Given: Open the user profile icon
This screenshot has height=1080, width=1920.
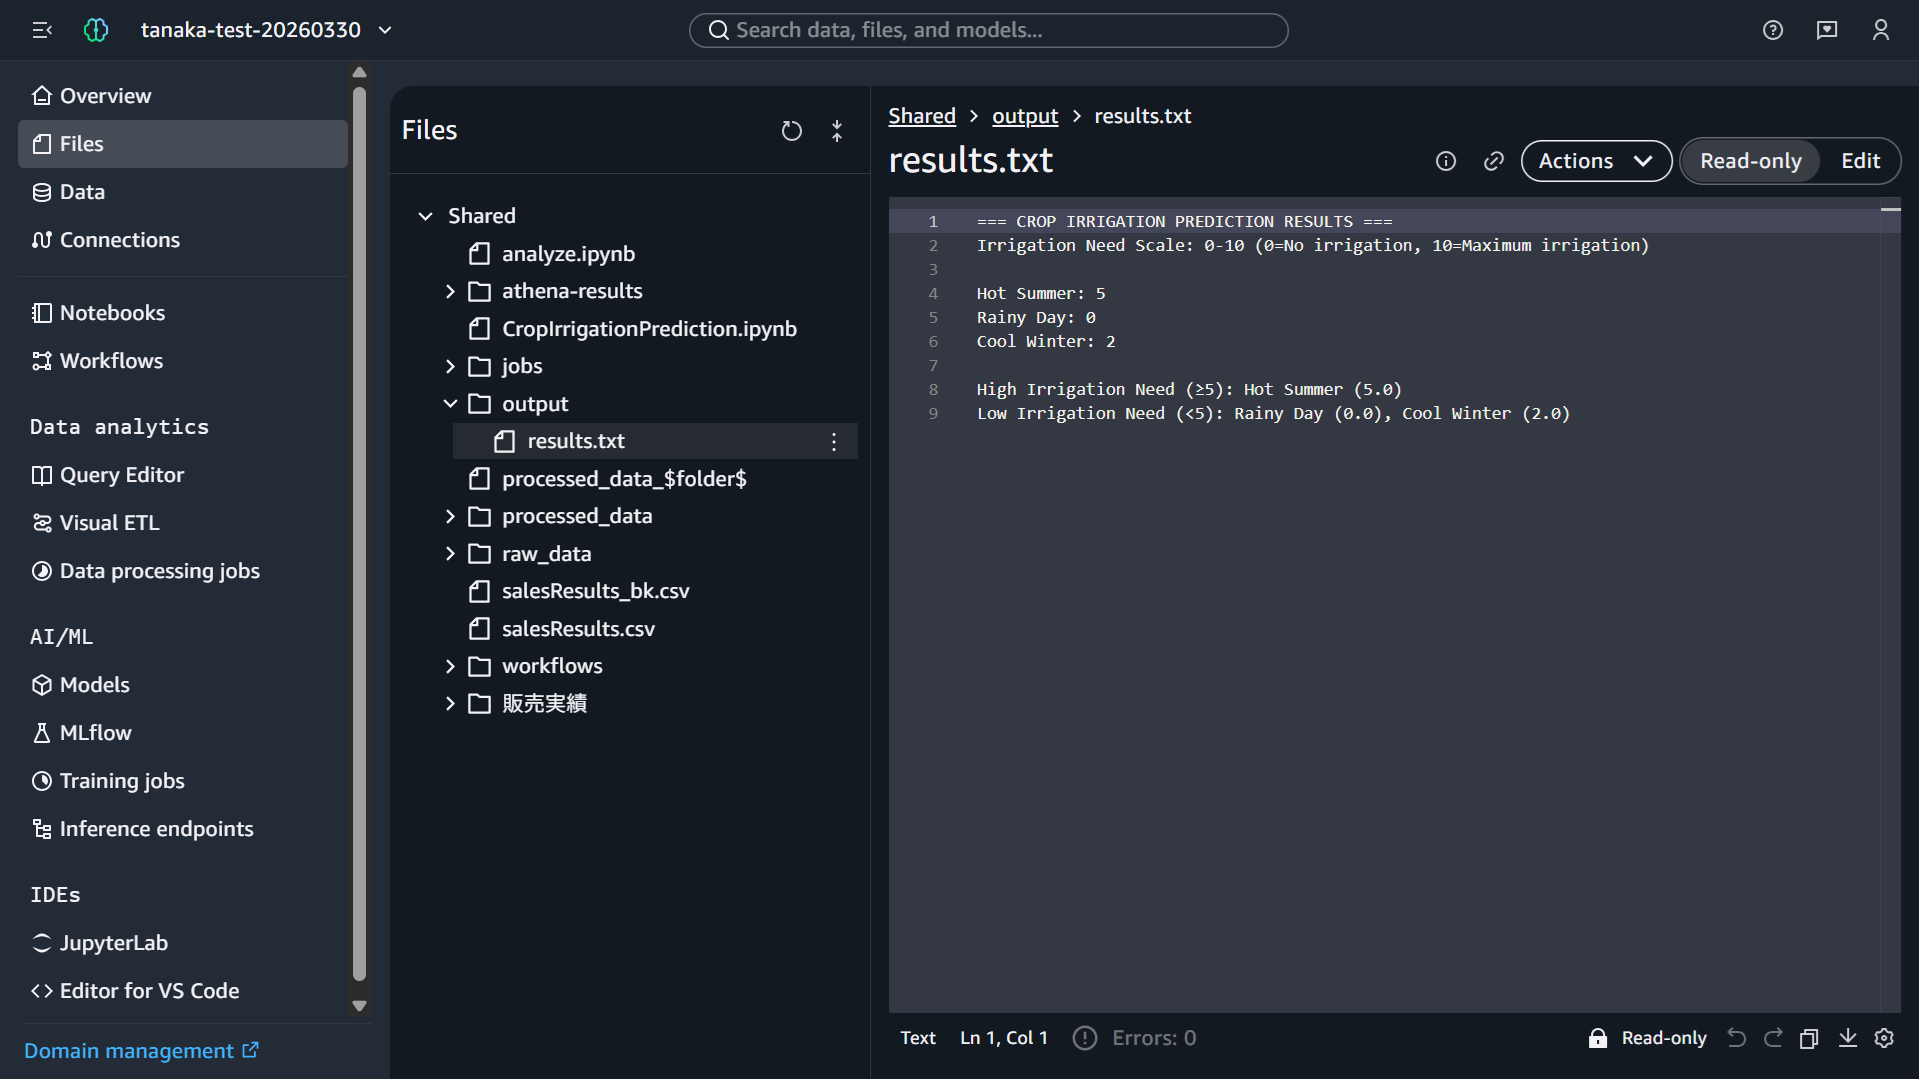Looking at the screenshot, I should [x=1881, y=30].
